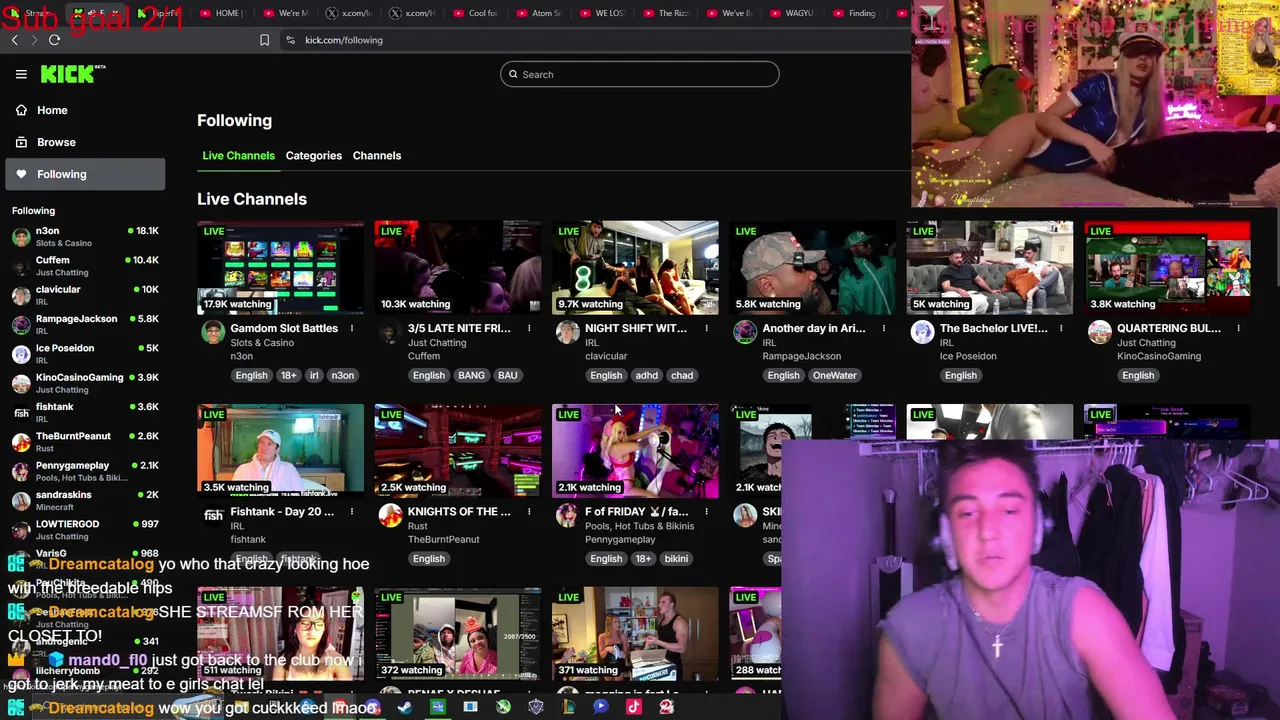Click RampageJackson avatar in the sidebar list

pos(21,325)
